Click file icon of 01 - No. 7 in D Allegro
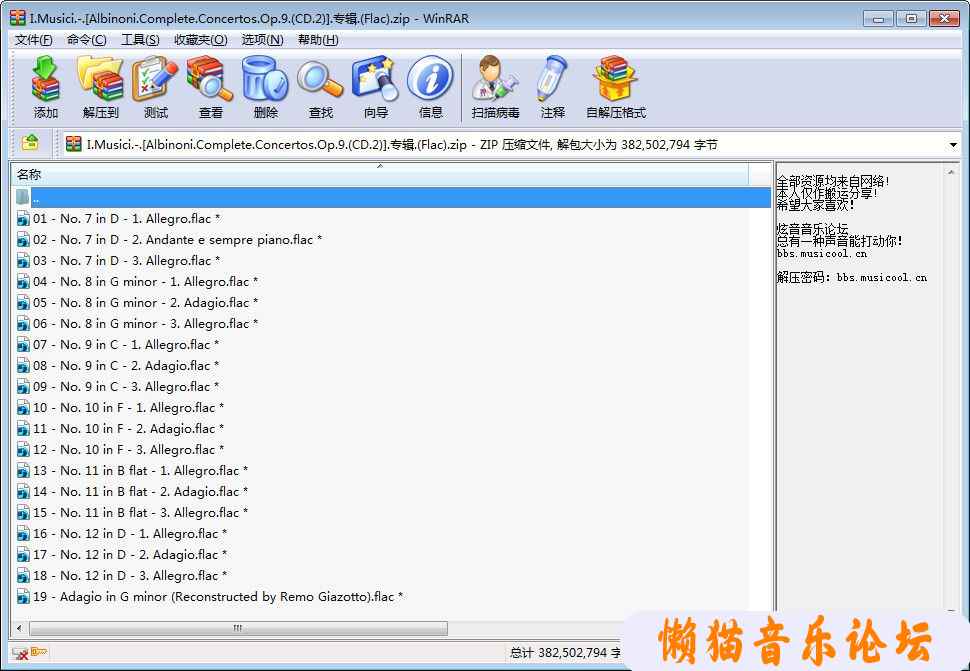The image size is (970, 671). pos(23,218)
